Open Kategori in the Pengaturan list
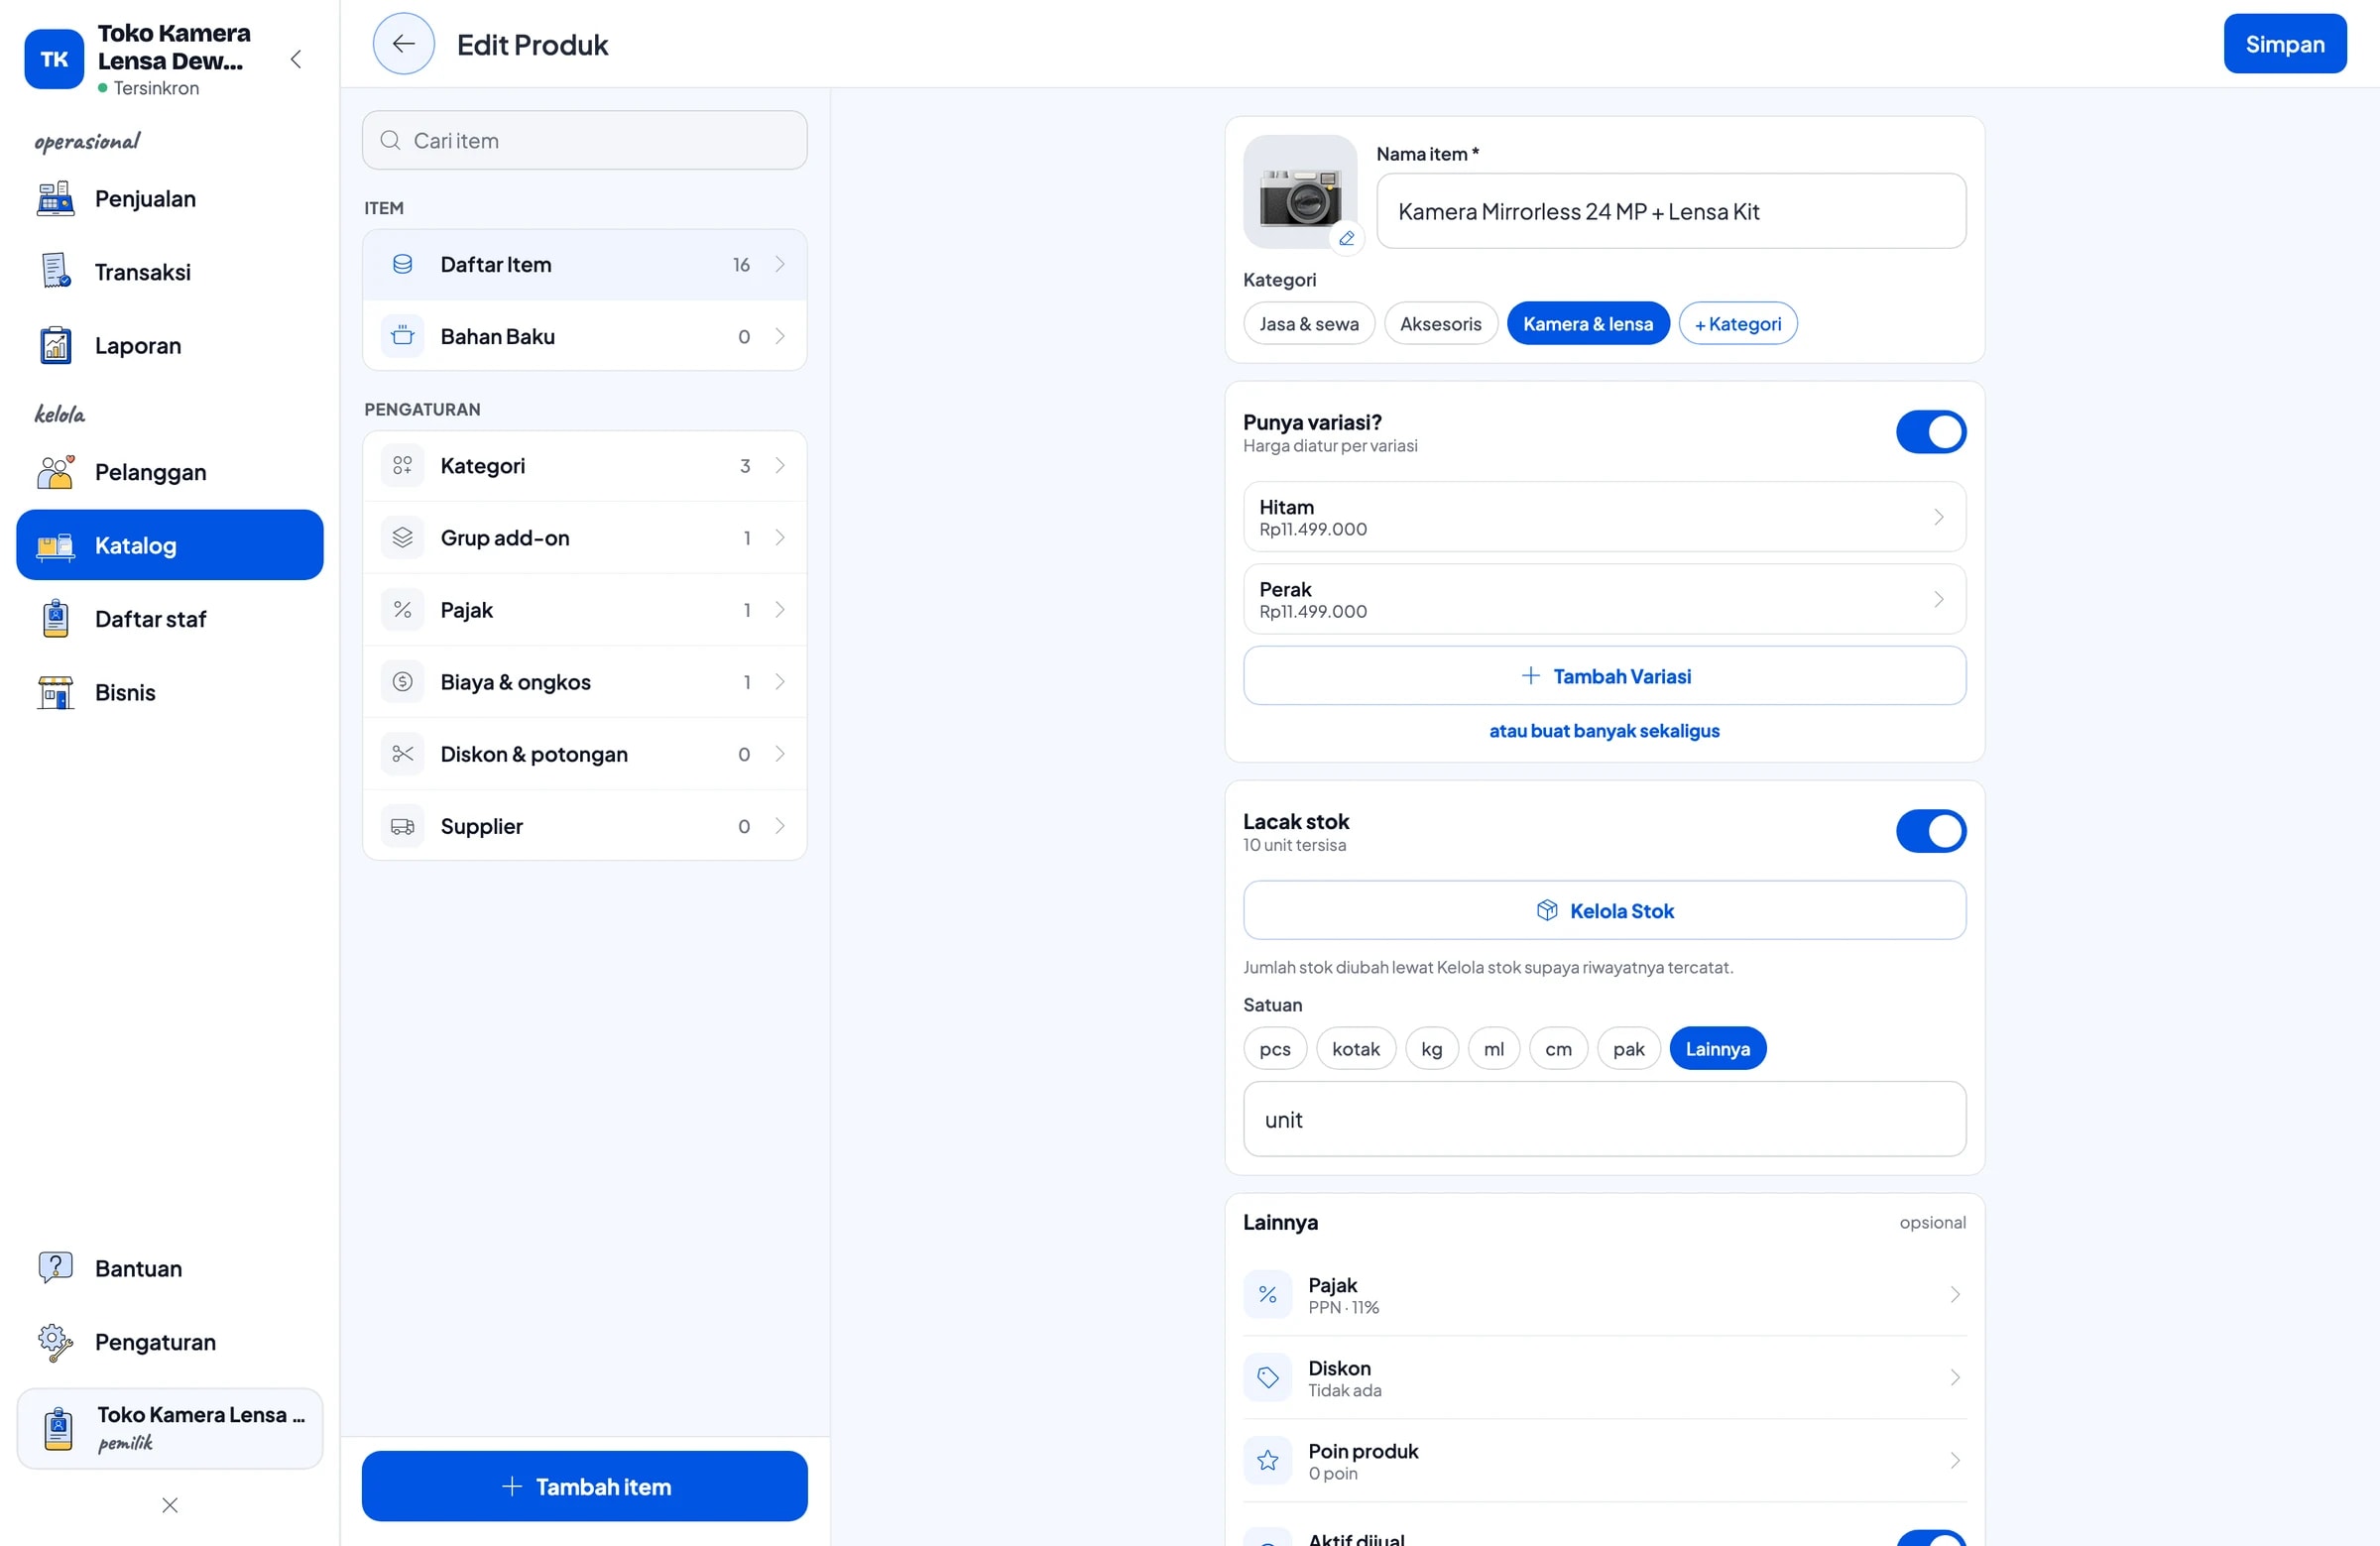The height and width of the screenshot is (1546, 2380). (x=584, y=465)
